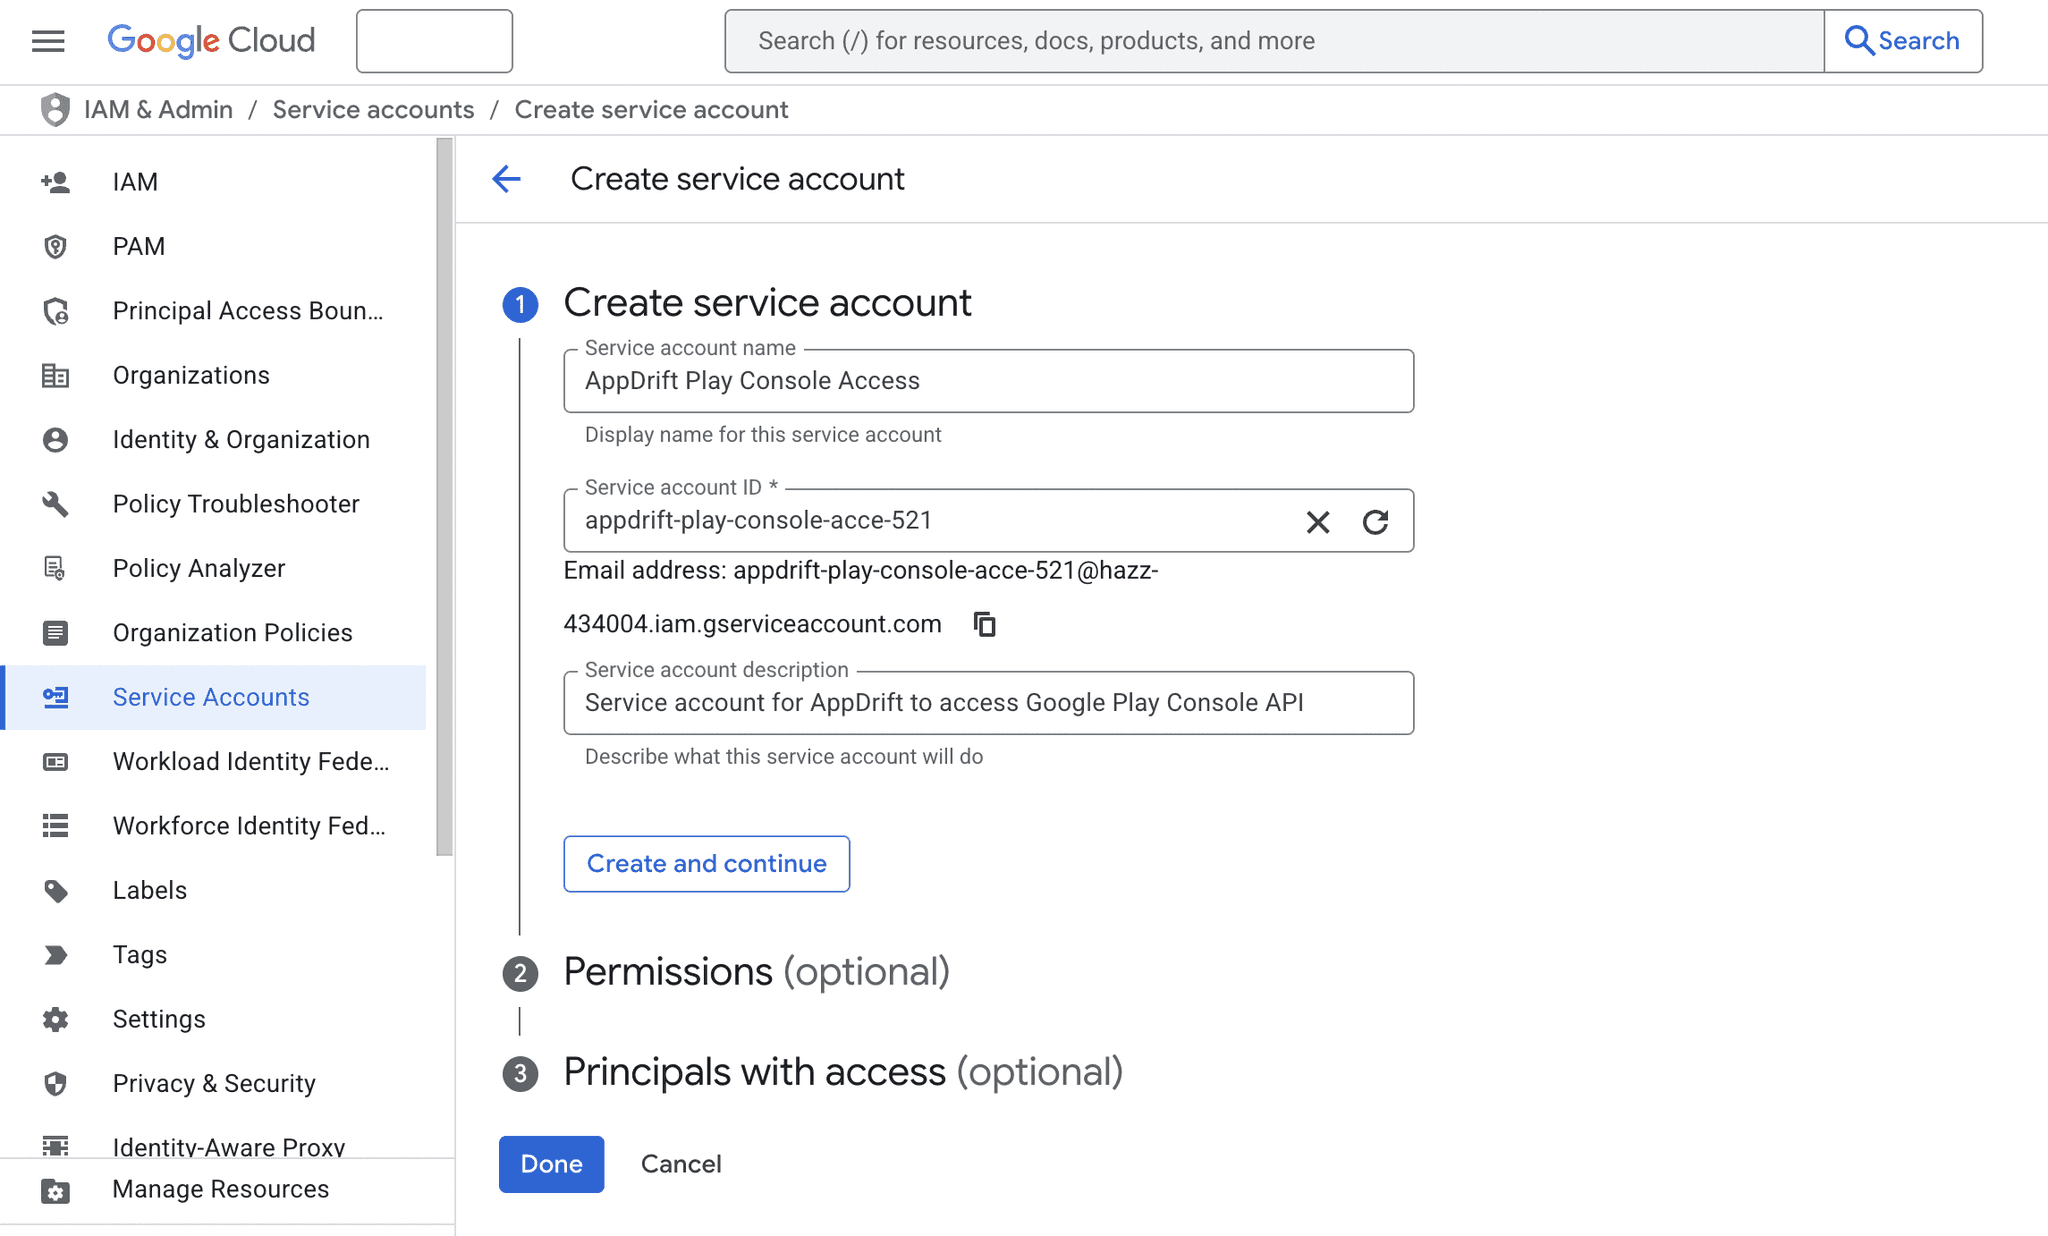2048x1236 pixels.
Task: Click the search magnifier icon
Action: [1860, 40]
